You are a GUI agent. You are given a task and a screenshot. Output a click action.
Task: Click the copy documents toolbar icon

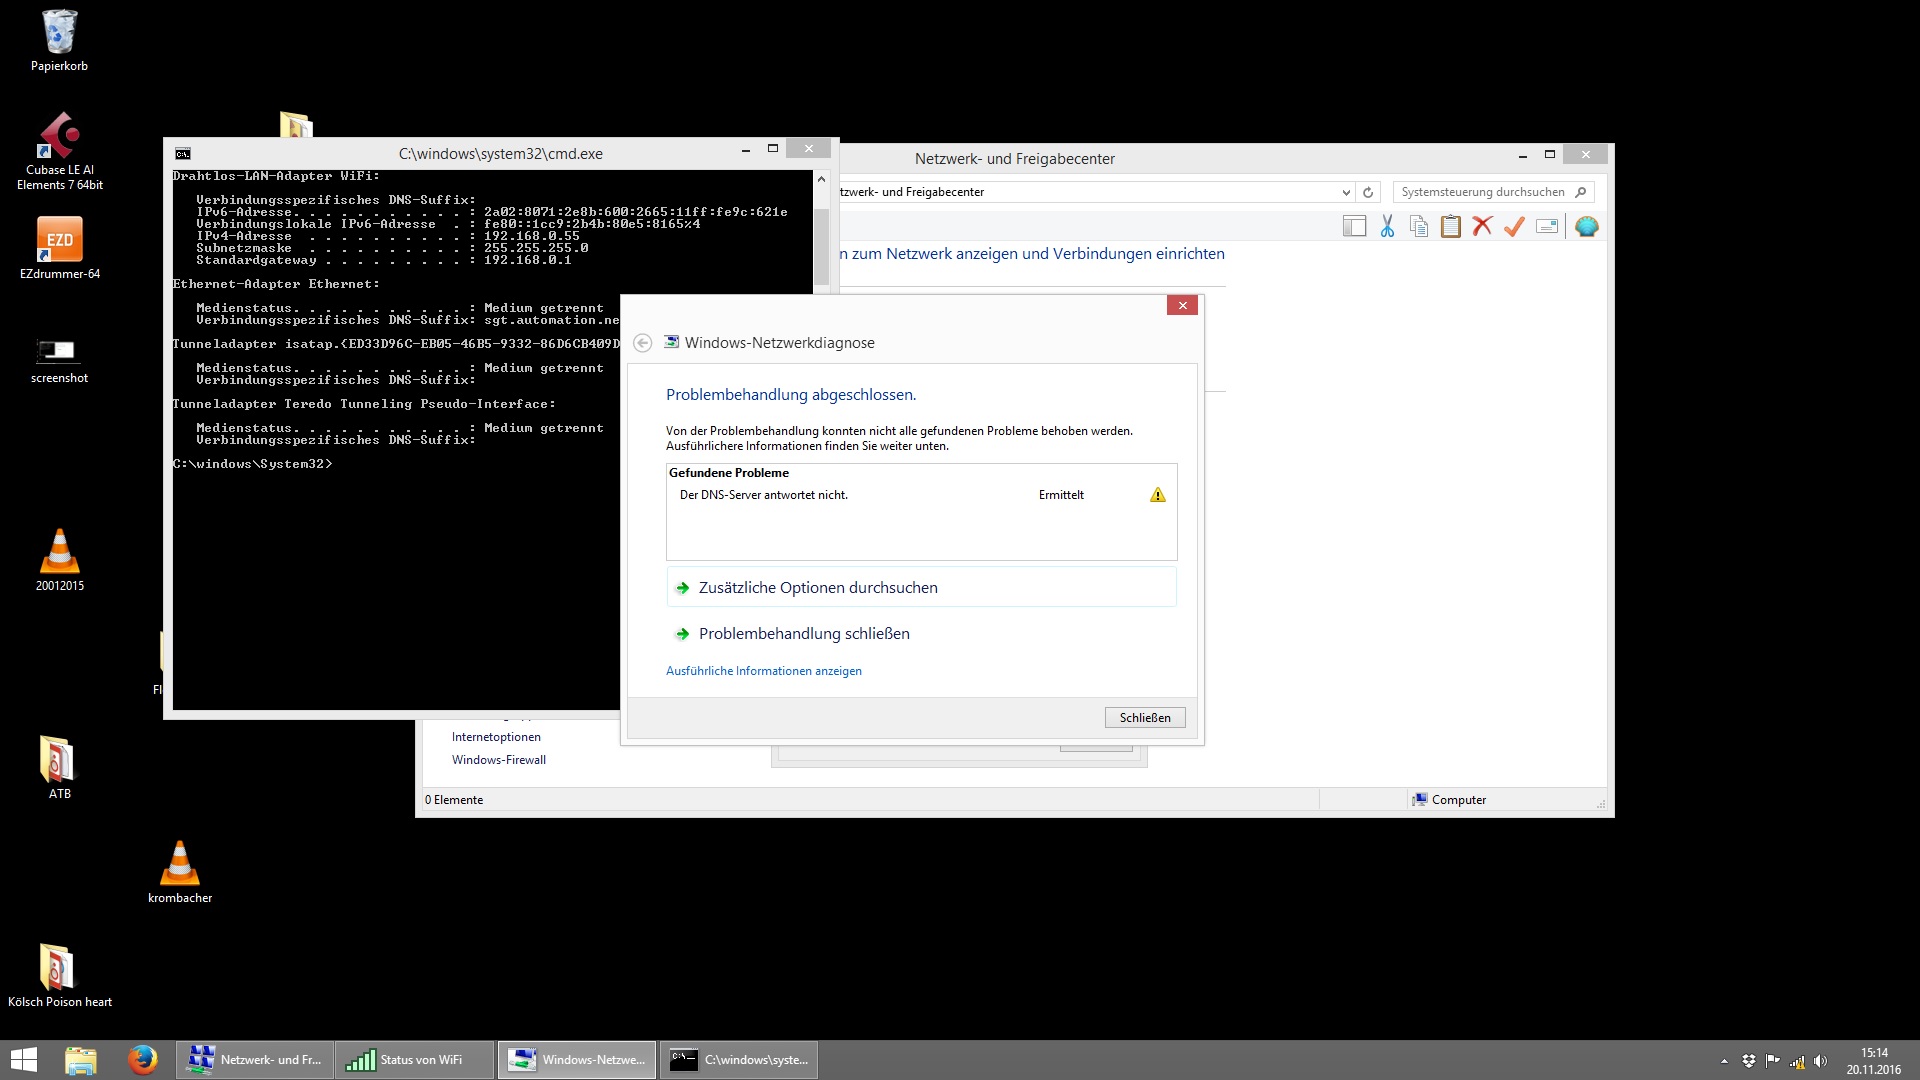(x=1418, y=227)
